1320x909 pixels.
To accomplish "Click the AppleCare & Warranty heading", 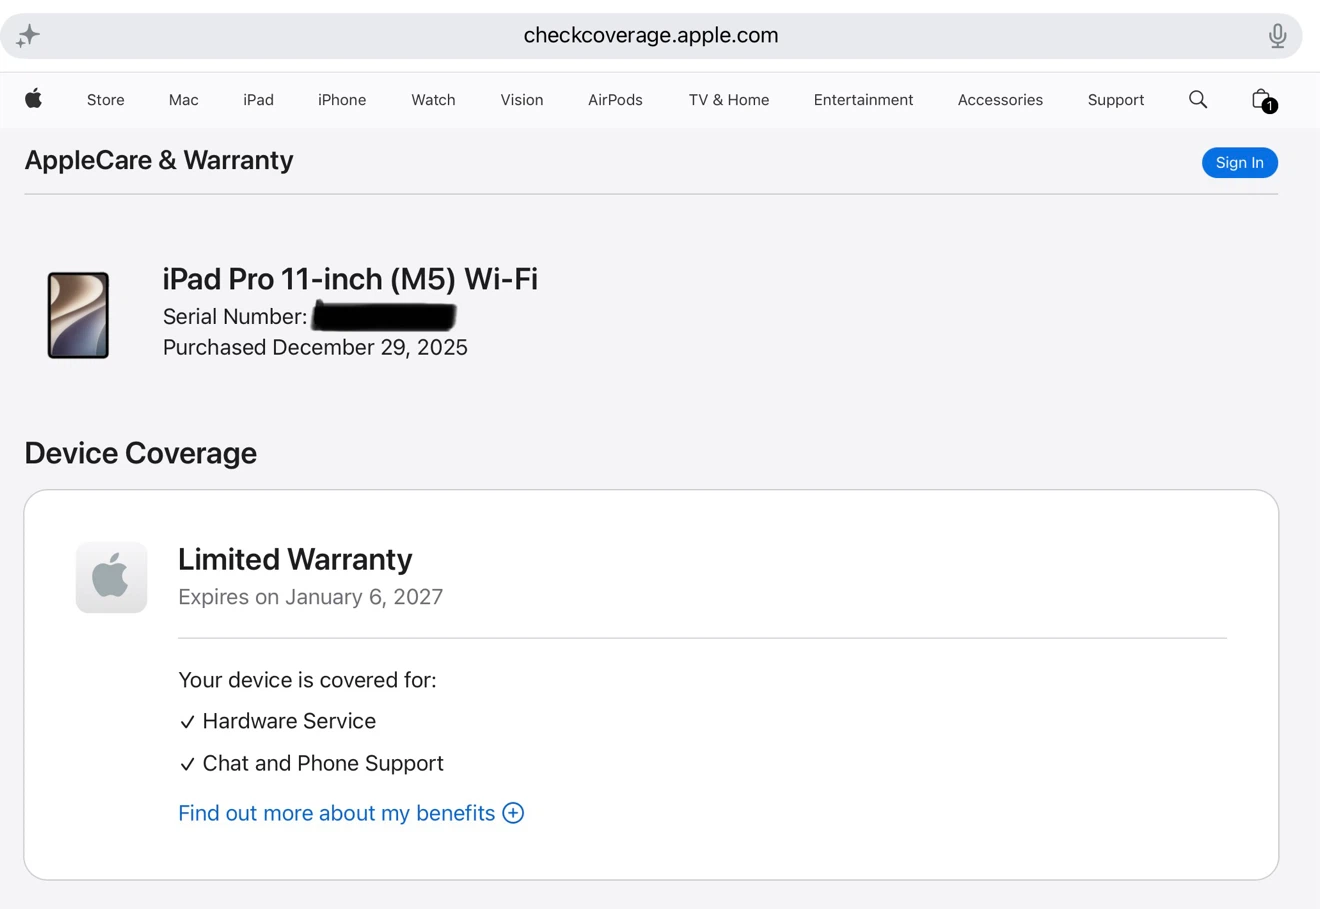I will [x=159, y=160].
